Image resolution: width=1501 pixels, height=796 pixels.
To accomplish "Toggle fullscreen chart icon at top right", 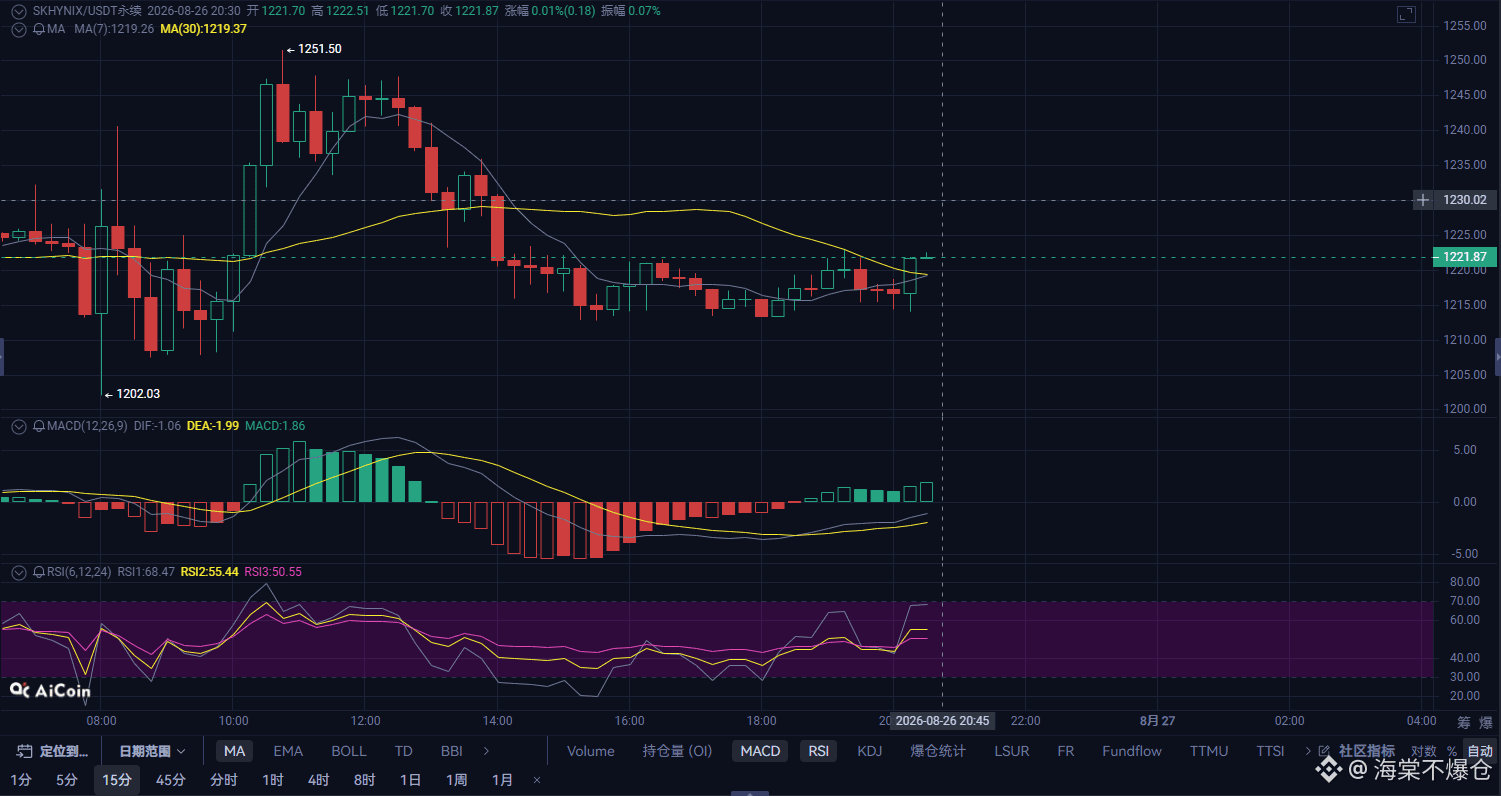I will [x=1406, y=14].
